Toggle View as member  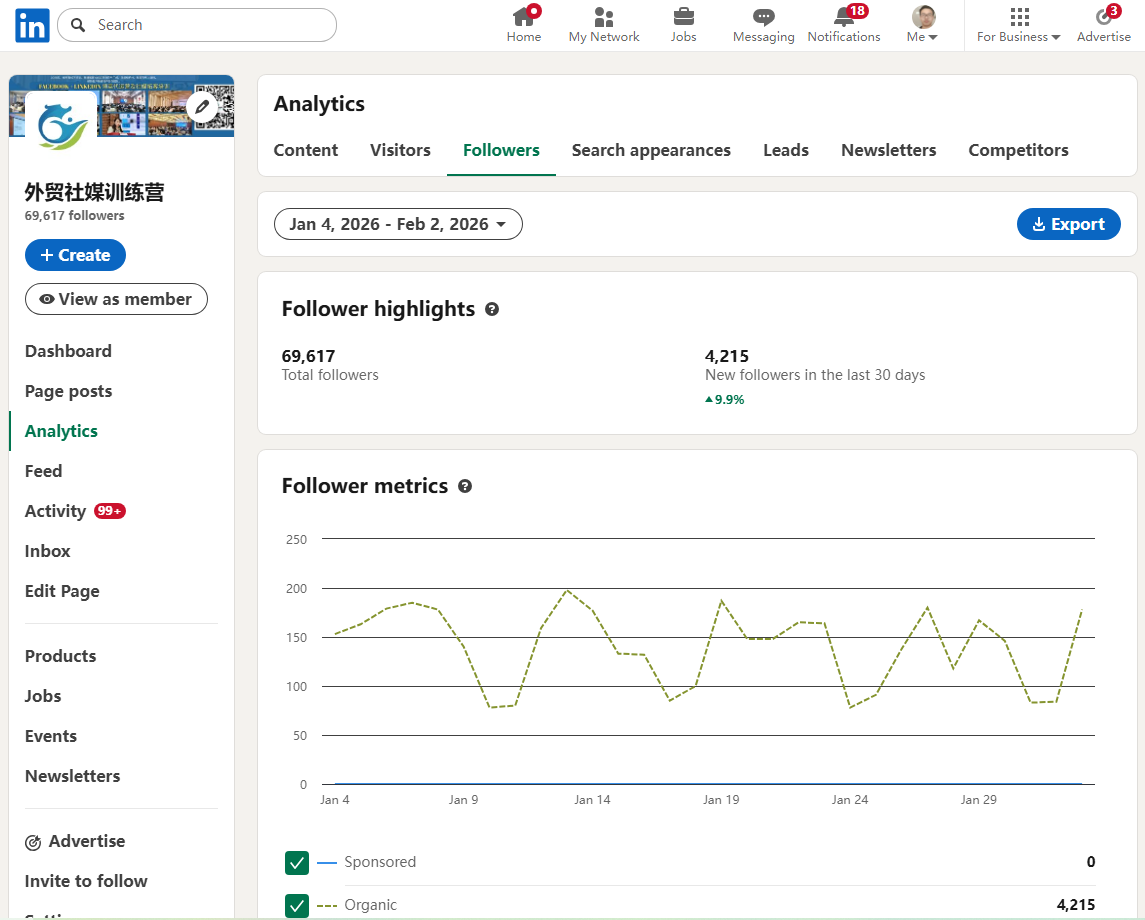[116, 299]
